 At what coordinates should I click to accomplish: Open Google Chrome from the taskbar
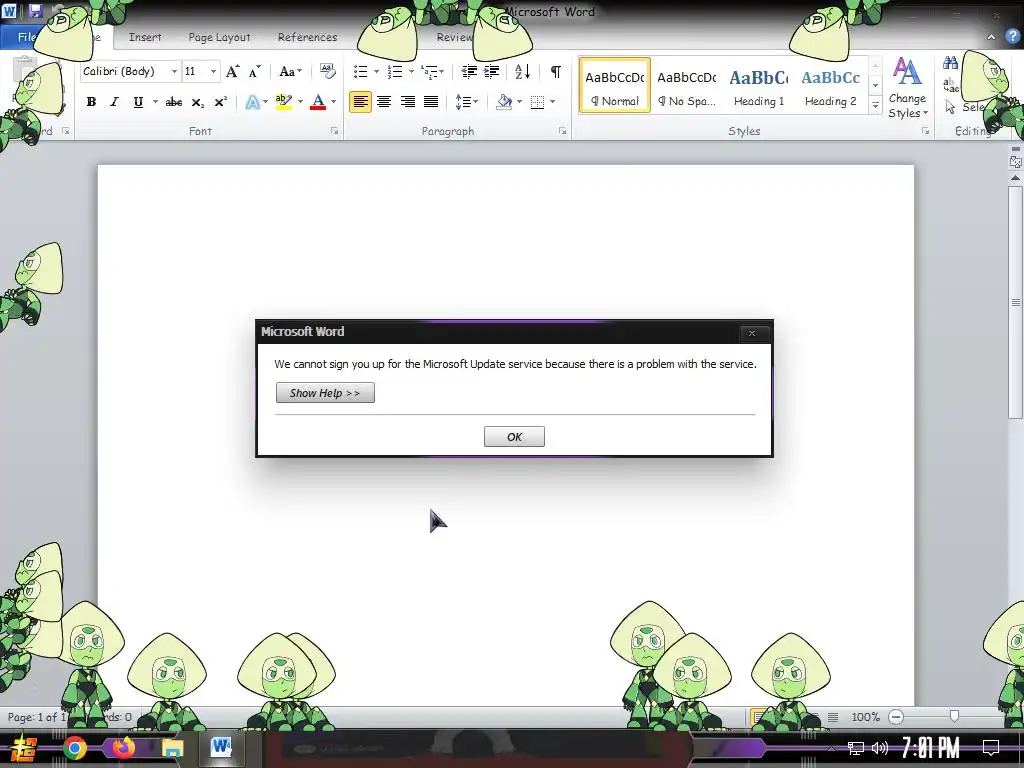click(74, 748)
